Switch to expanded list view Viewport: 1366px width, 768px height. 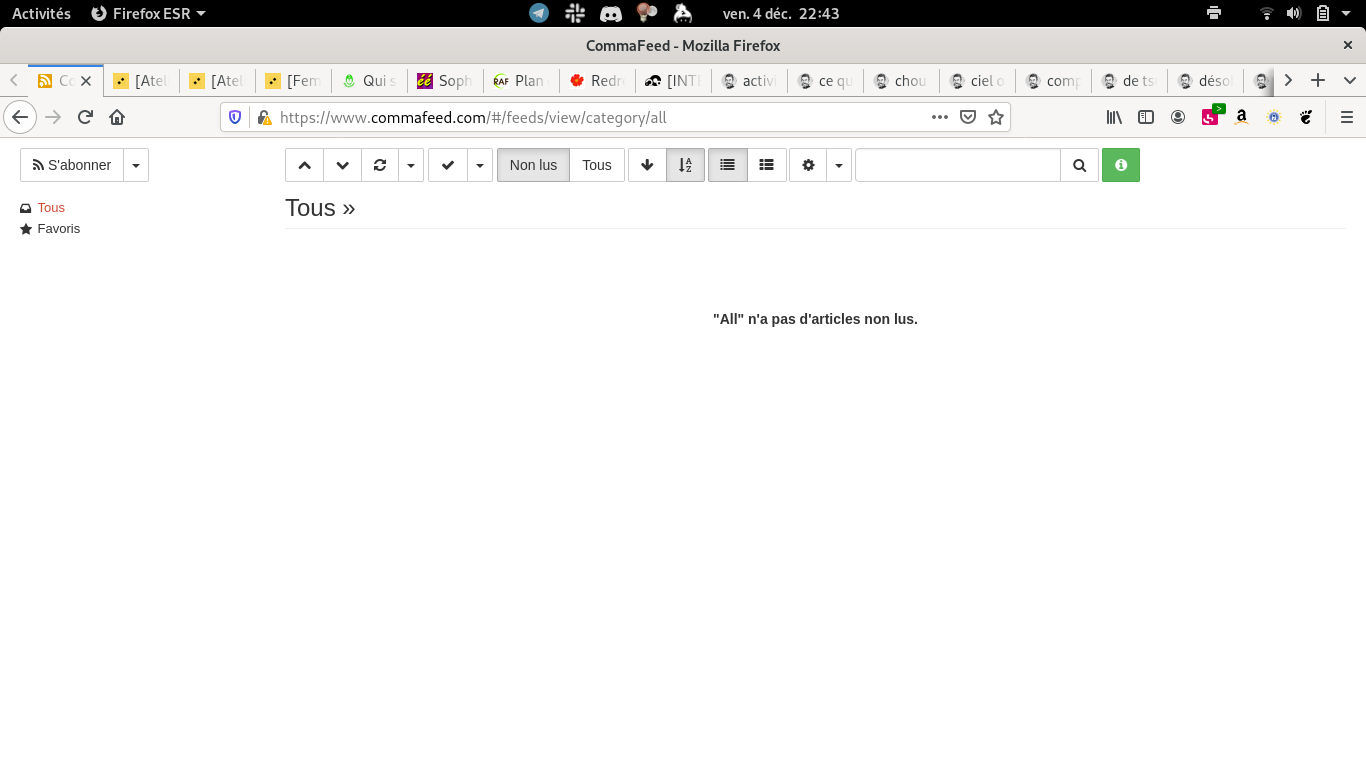766,165
